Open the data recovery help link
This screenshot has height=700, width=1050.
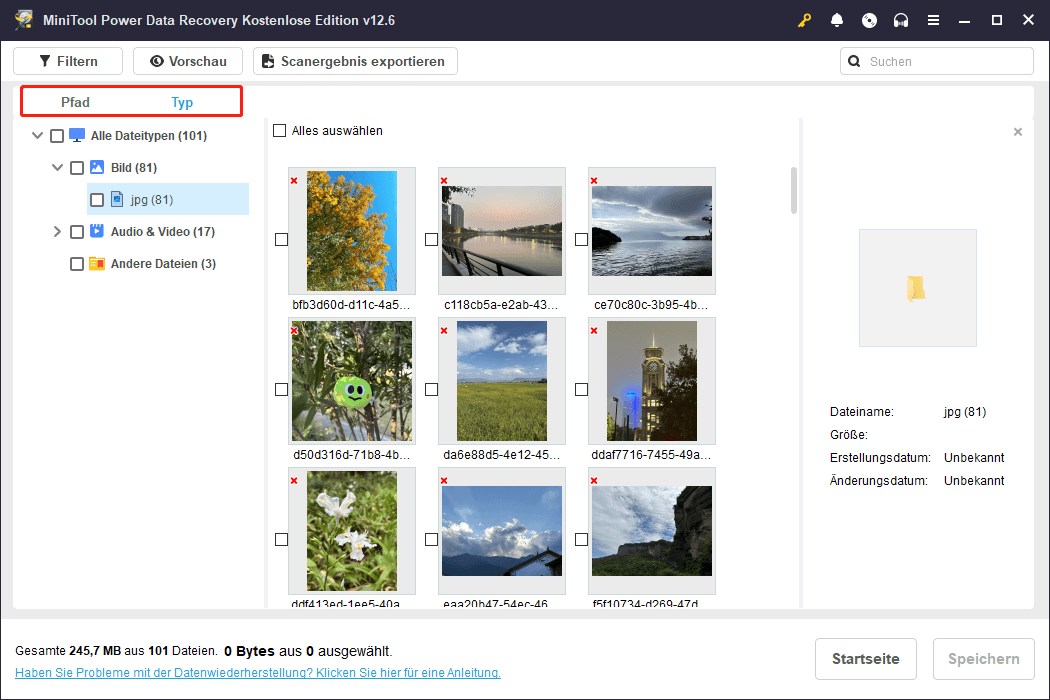point(257,673)
